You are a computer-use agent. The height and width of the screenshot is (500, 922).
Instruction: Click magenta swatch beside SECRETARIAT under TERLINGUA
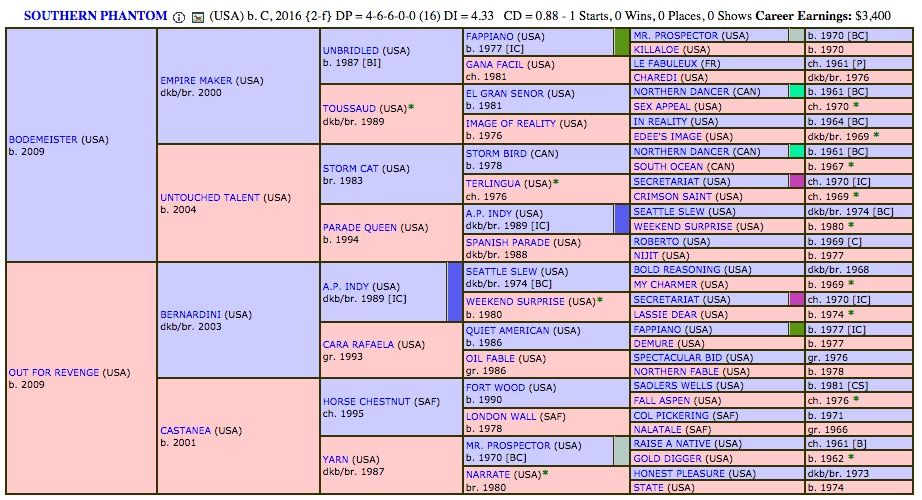(796, 182)
